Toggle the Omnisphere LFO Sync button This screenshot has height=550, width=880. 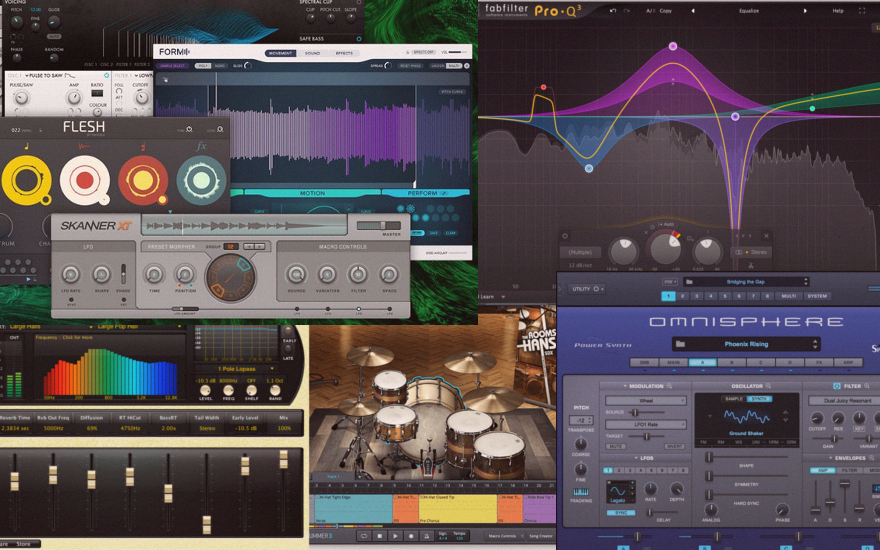tap(621, 513)
